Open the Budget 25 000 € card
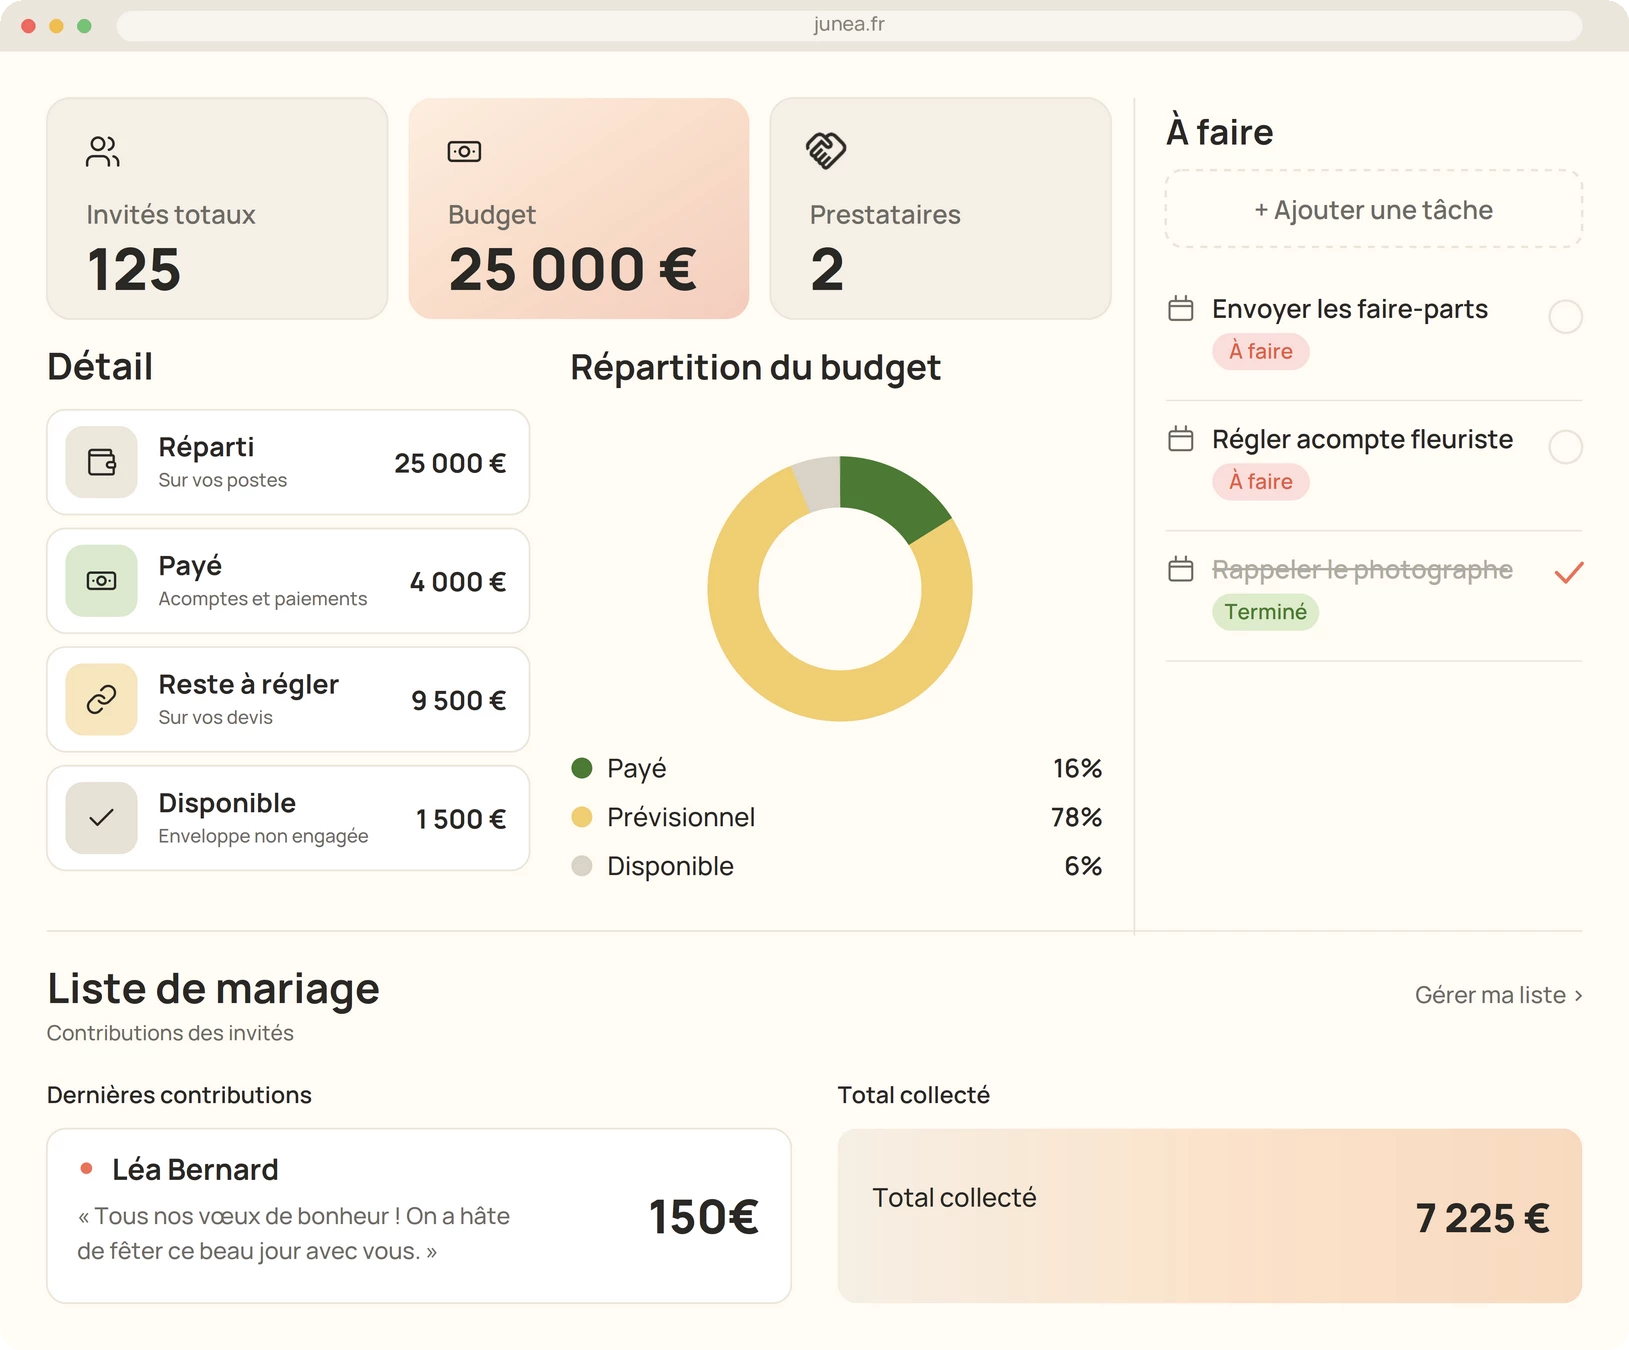 click(579, 208)
